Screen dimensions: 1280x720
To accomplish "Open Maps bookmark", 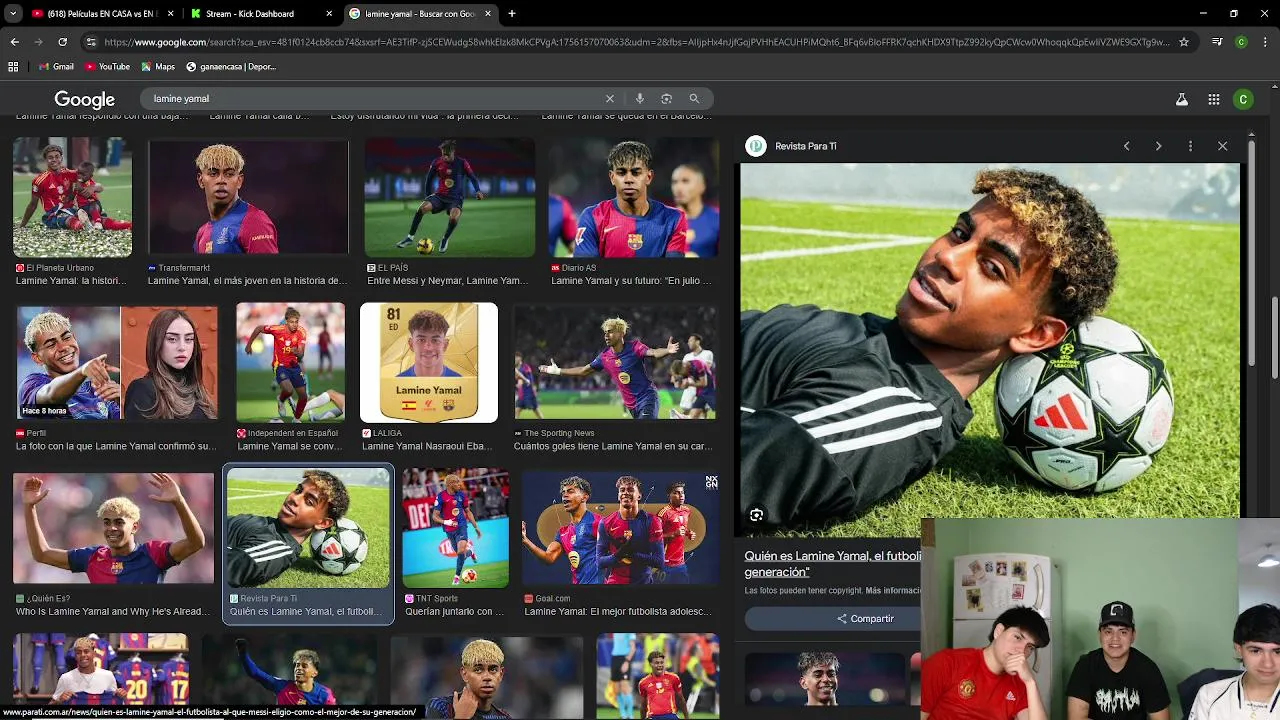I will [158, 67].
